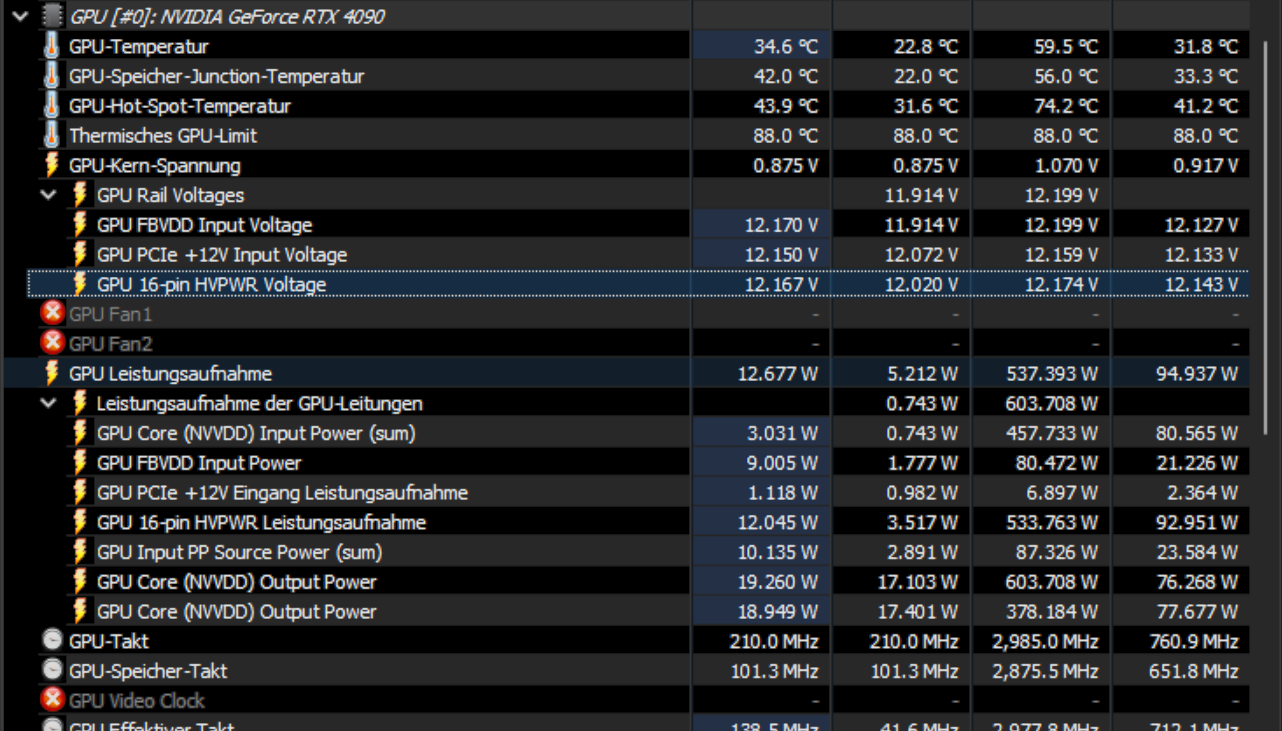Click clock icon beside GPU-Speicher-Takt
The width and height of the screenshot is (1282, 731).
coord(52,671)
